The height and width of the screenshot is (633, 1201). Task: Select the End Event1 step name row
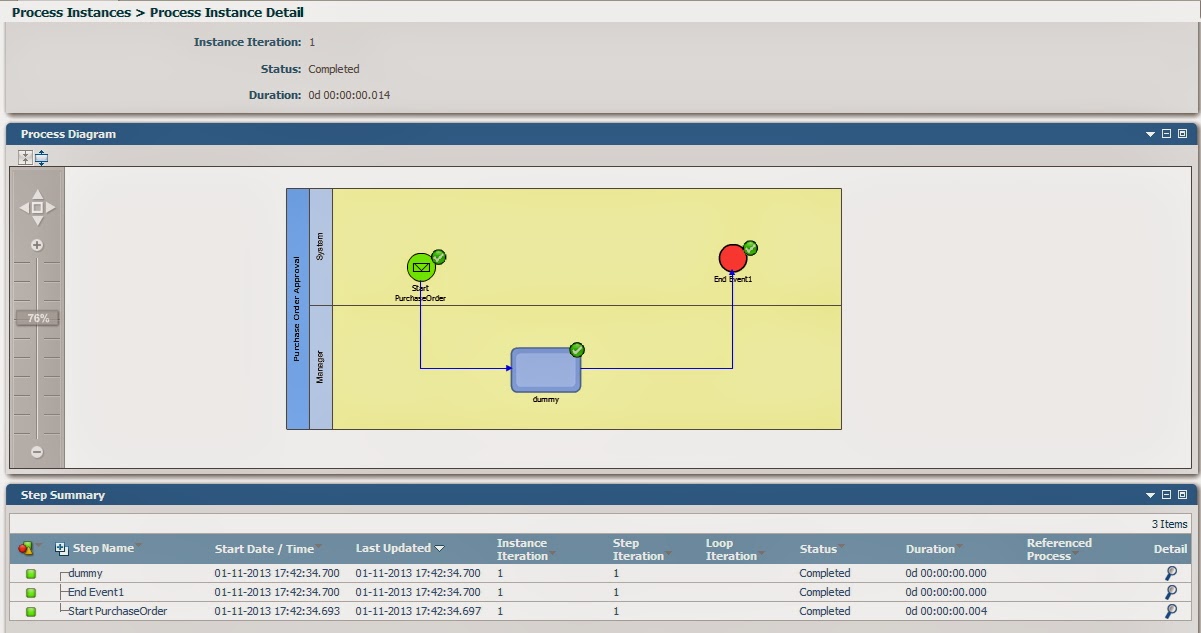96,592
